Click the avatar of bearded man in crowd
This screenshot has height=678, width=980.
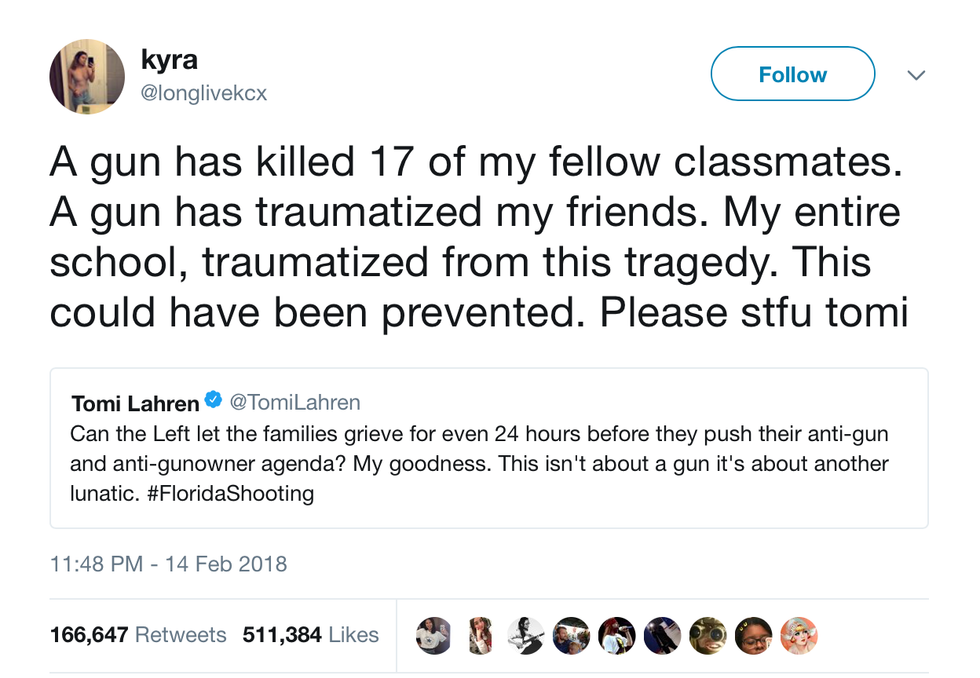(571, 635)
